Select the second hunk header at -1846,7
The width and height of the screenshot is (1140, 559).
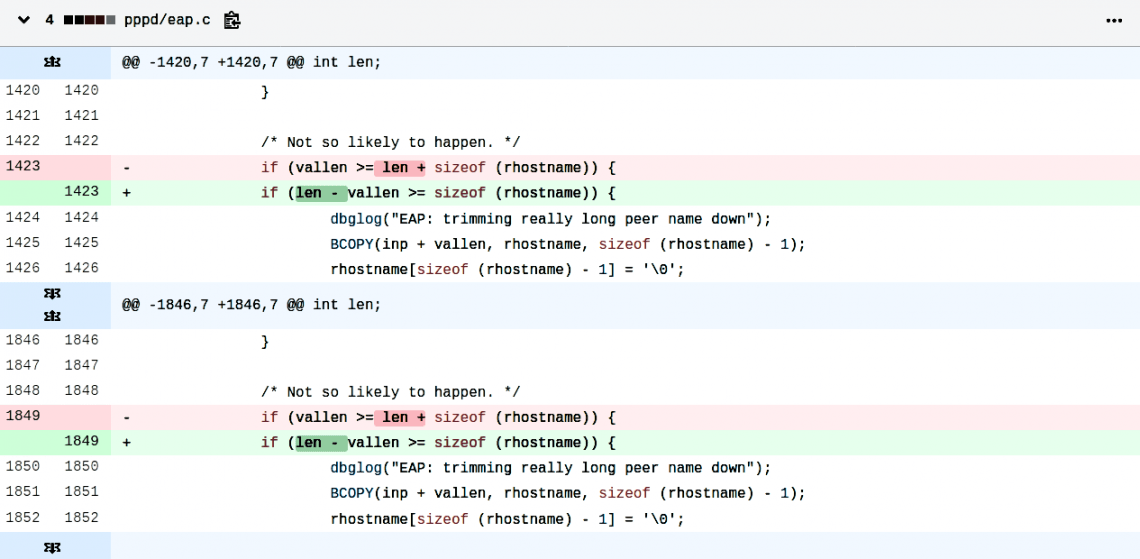pyautogui.click(x=252, y=304)
